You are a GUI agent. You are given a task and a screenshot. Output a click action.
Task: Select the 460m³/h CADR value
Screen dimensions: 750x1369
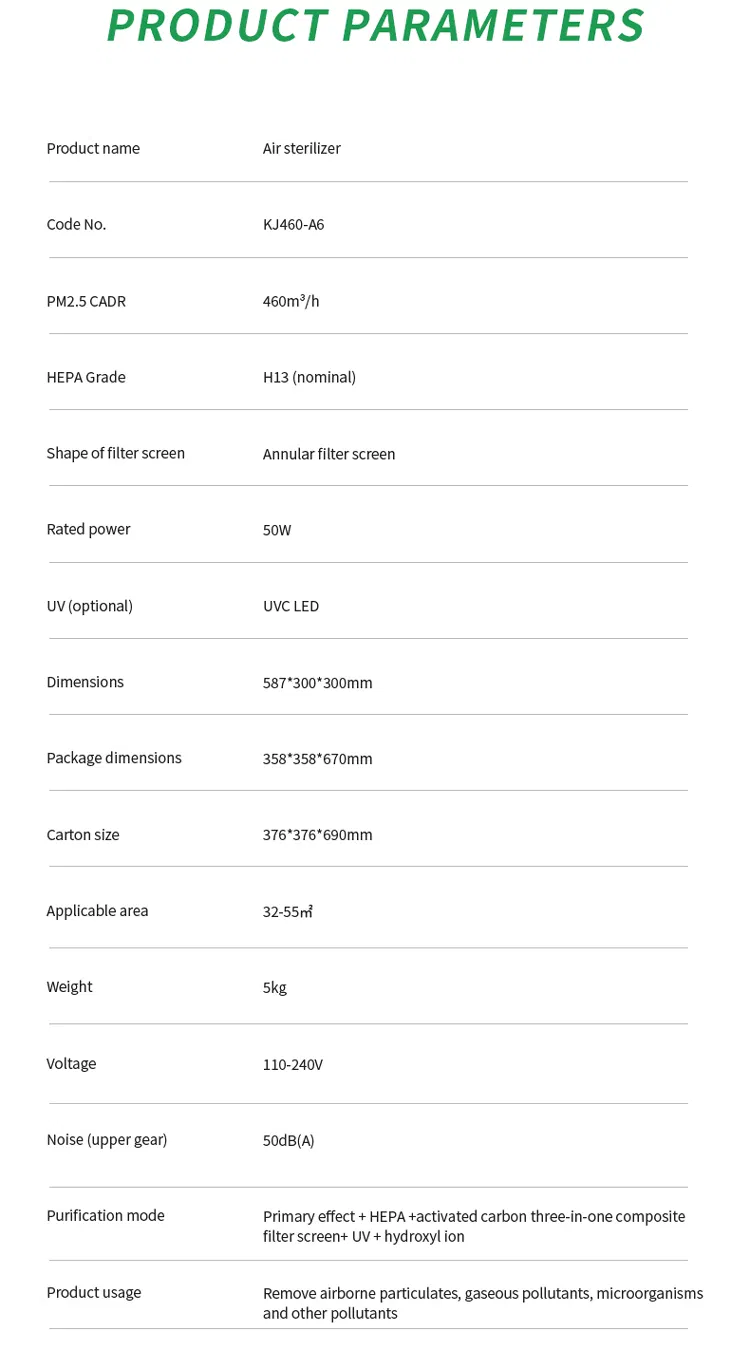[291, 301]
